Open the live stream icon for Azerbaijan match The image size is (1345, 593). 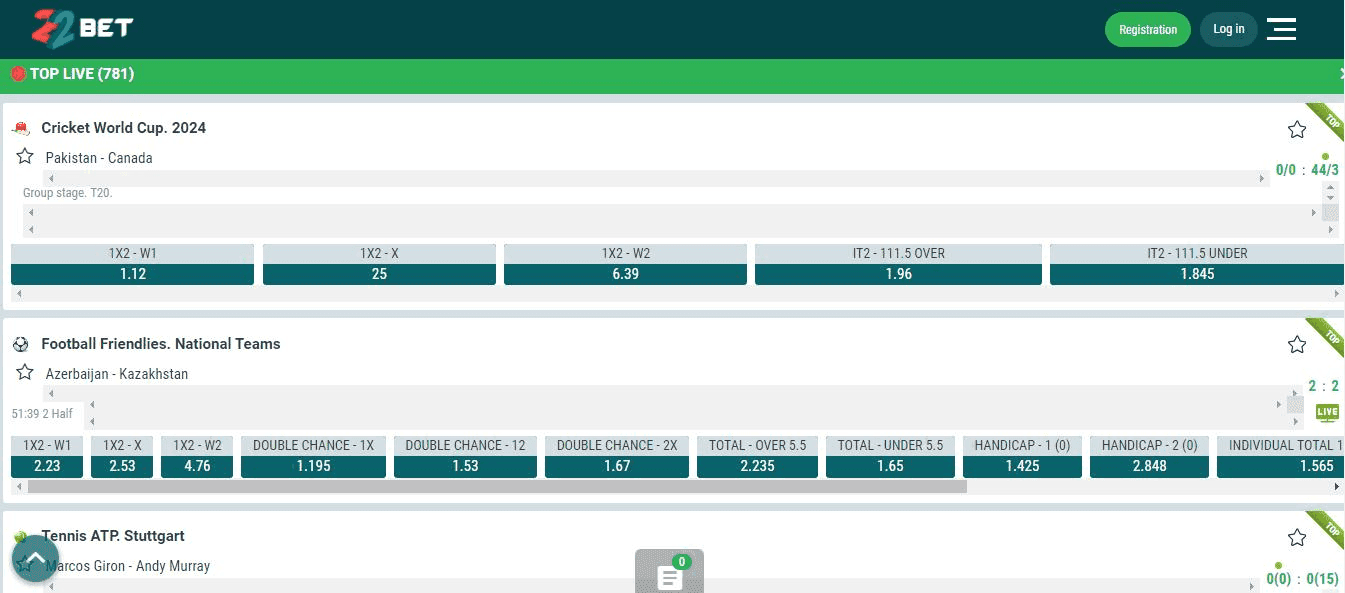(1327, 412)
